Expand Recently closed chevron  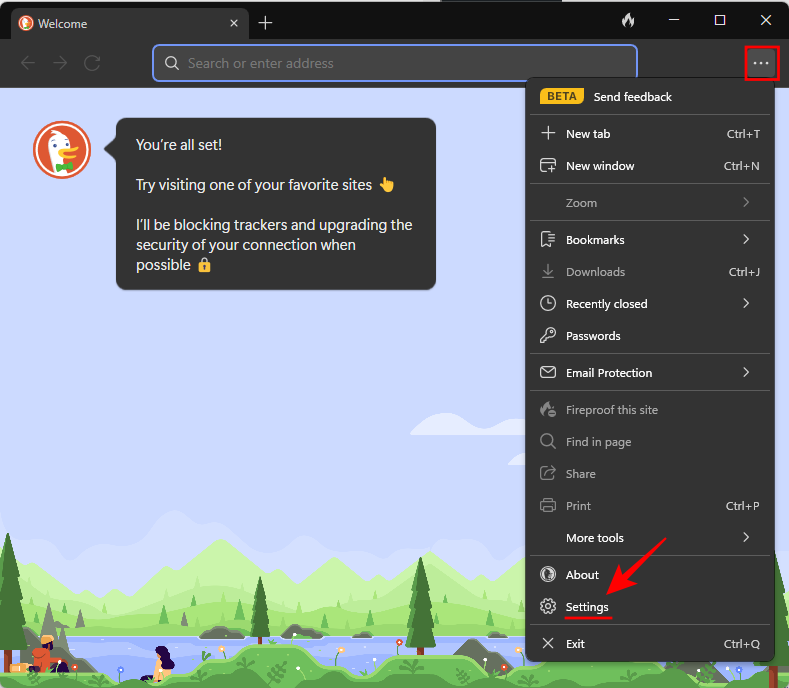coord(746,303)
